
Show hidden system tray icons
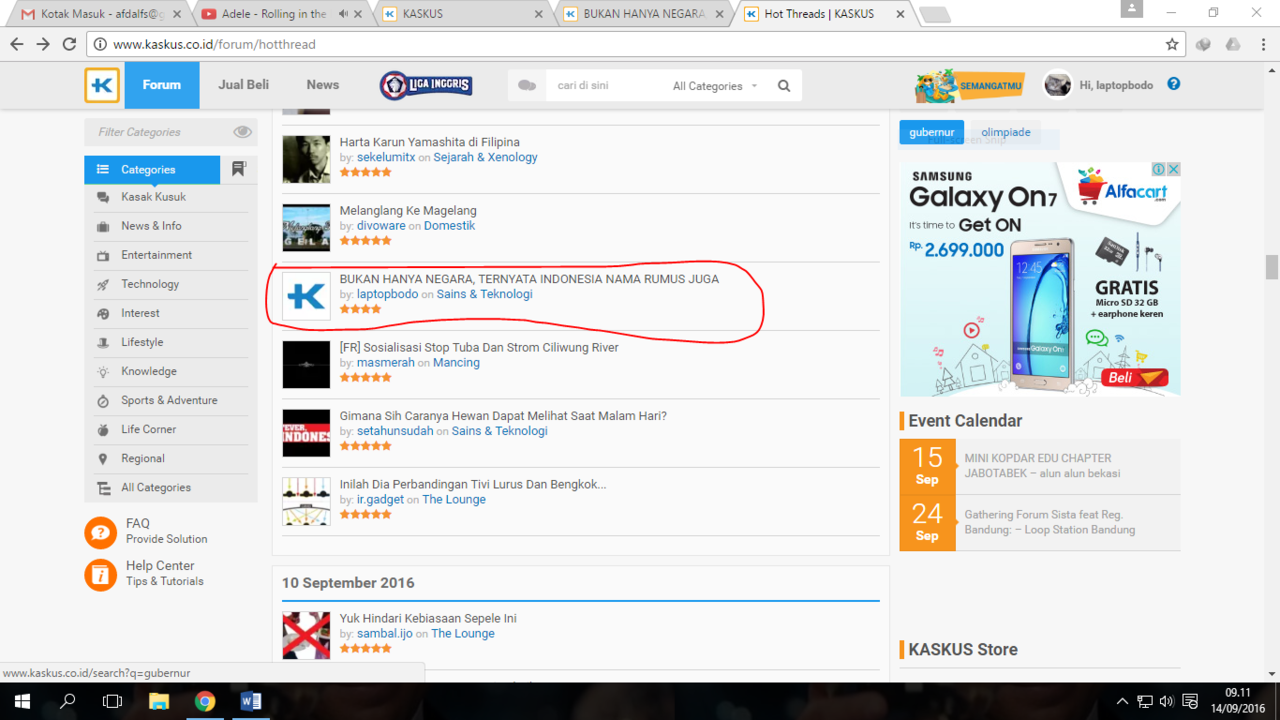click(x=1122, y=701)
